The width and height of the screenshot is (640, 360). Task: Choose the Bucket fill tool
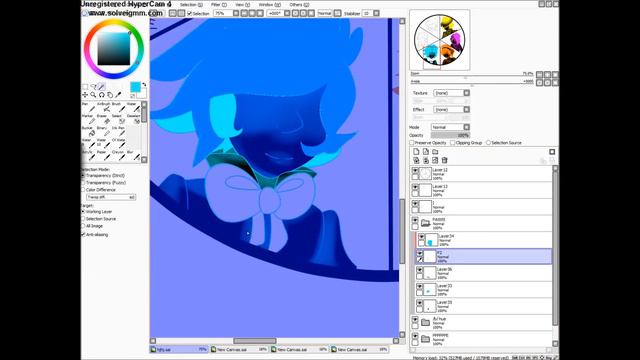(x=88, y=131)
